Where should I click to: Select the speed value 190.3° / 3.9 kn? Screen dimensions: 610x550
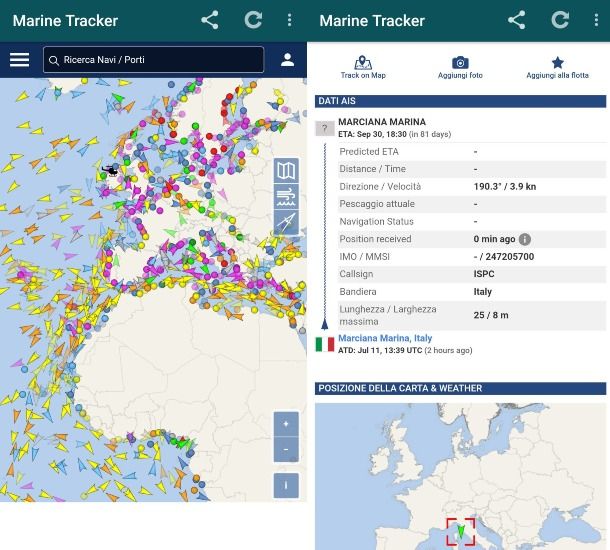click(505, 186)
